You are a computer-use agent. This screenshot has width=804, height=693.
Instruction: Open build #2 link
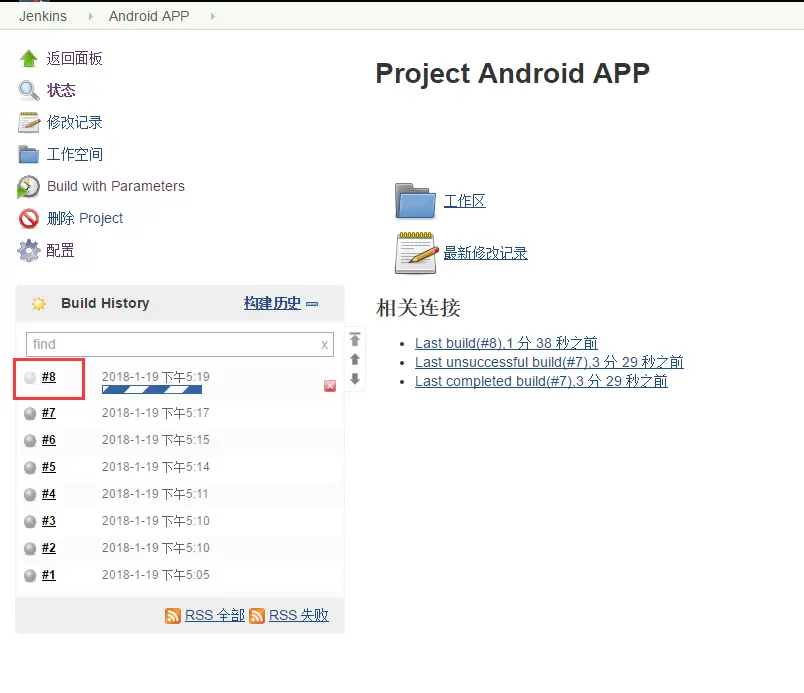coord(49,548)
